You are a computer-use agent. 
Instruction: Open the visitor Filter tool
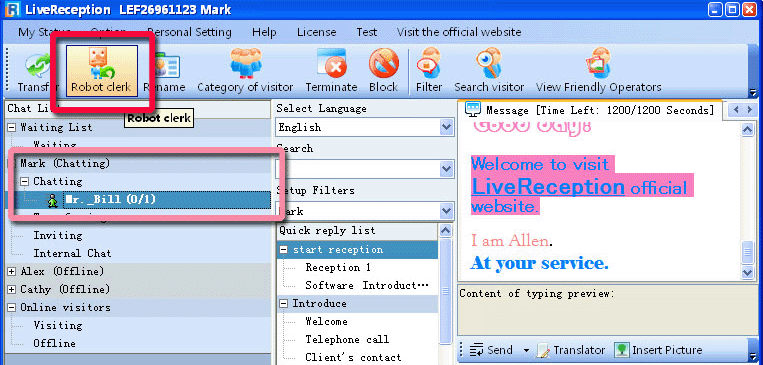point(429,71)
